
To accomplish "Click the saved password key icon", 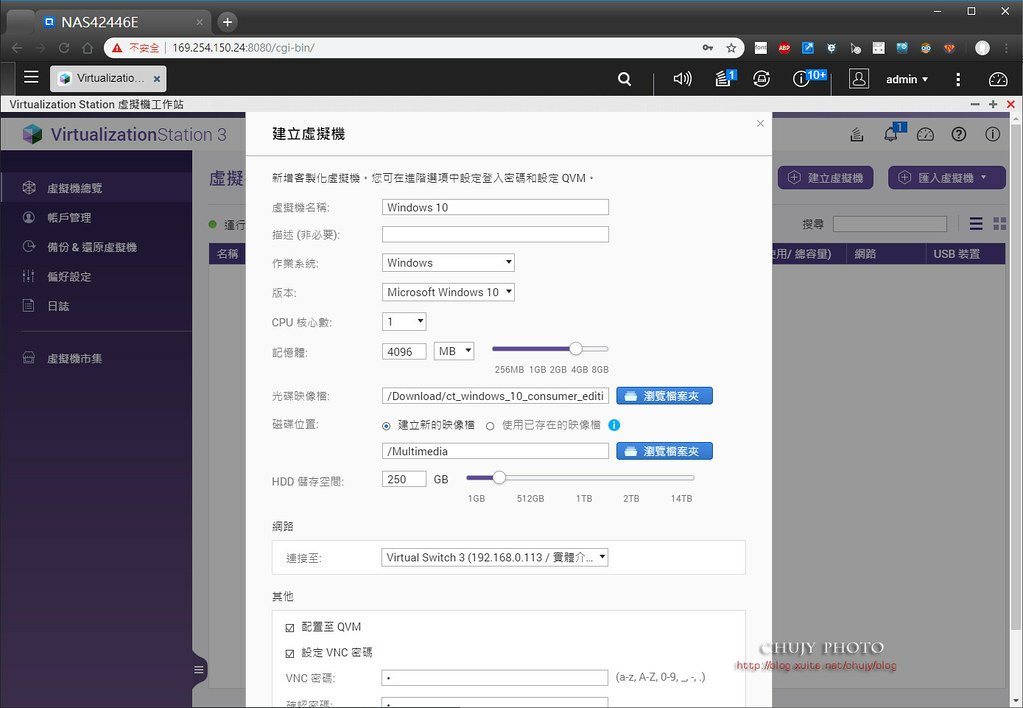I will [x=708, y=48].
